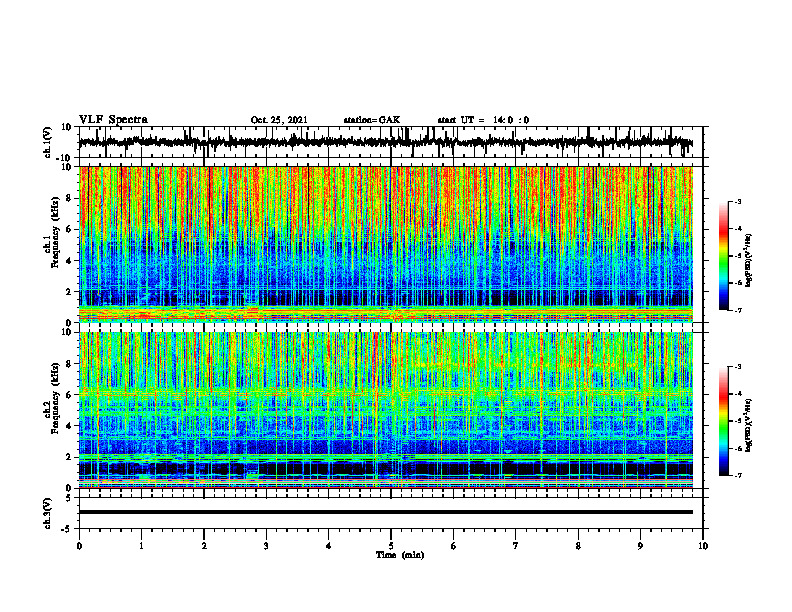This screenshot has width=792, height=612.
Task: Click the thick black ch.3 voltage line
Action: (x=386, y=512)
